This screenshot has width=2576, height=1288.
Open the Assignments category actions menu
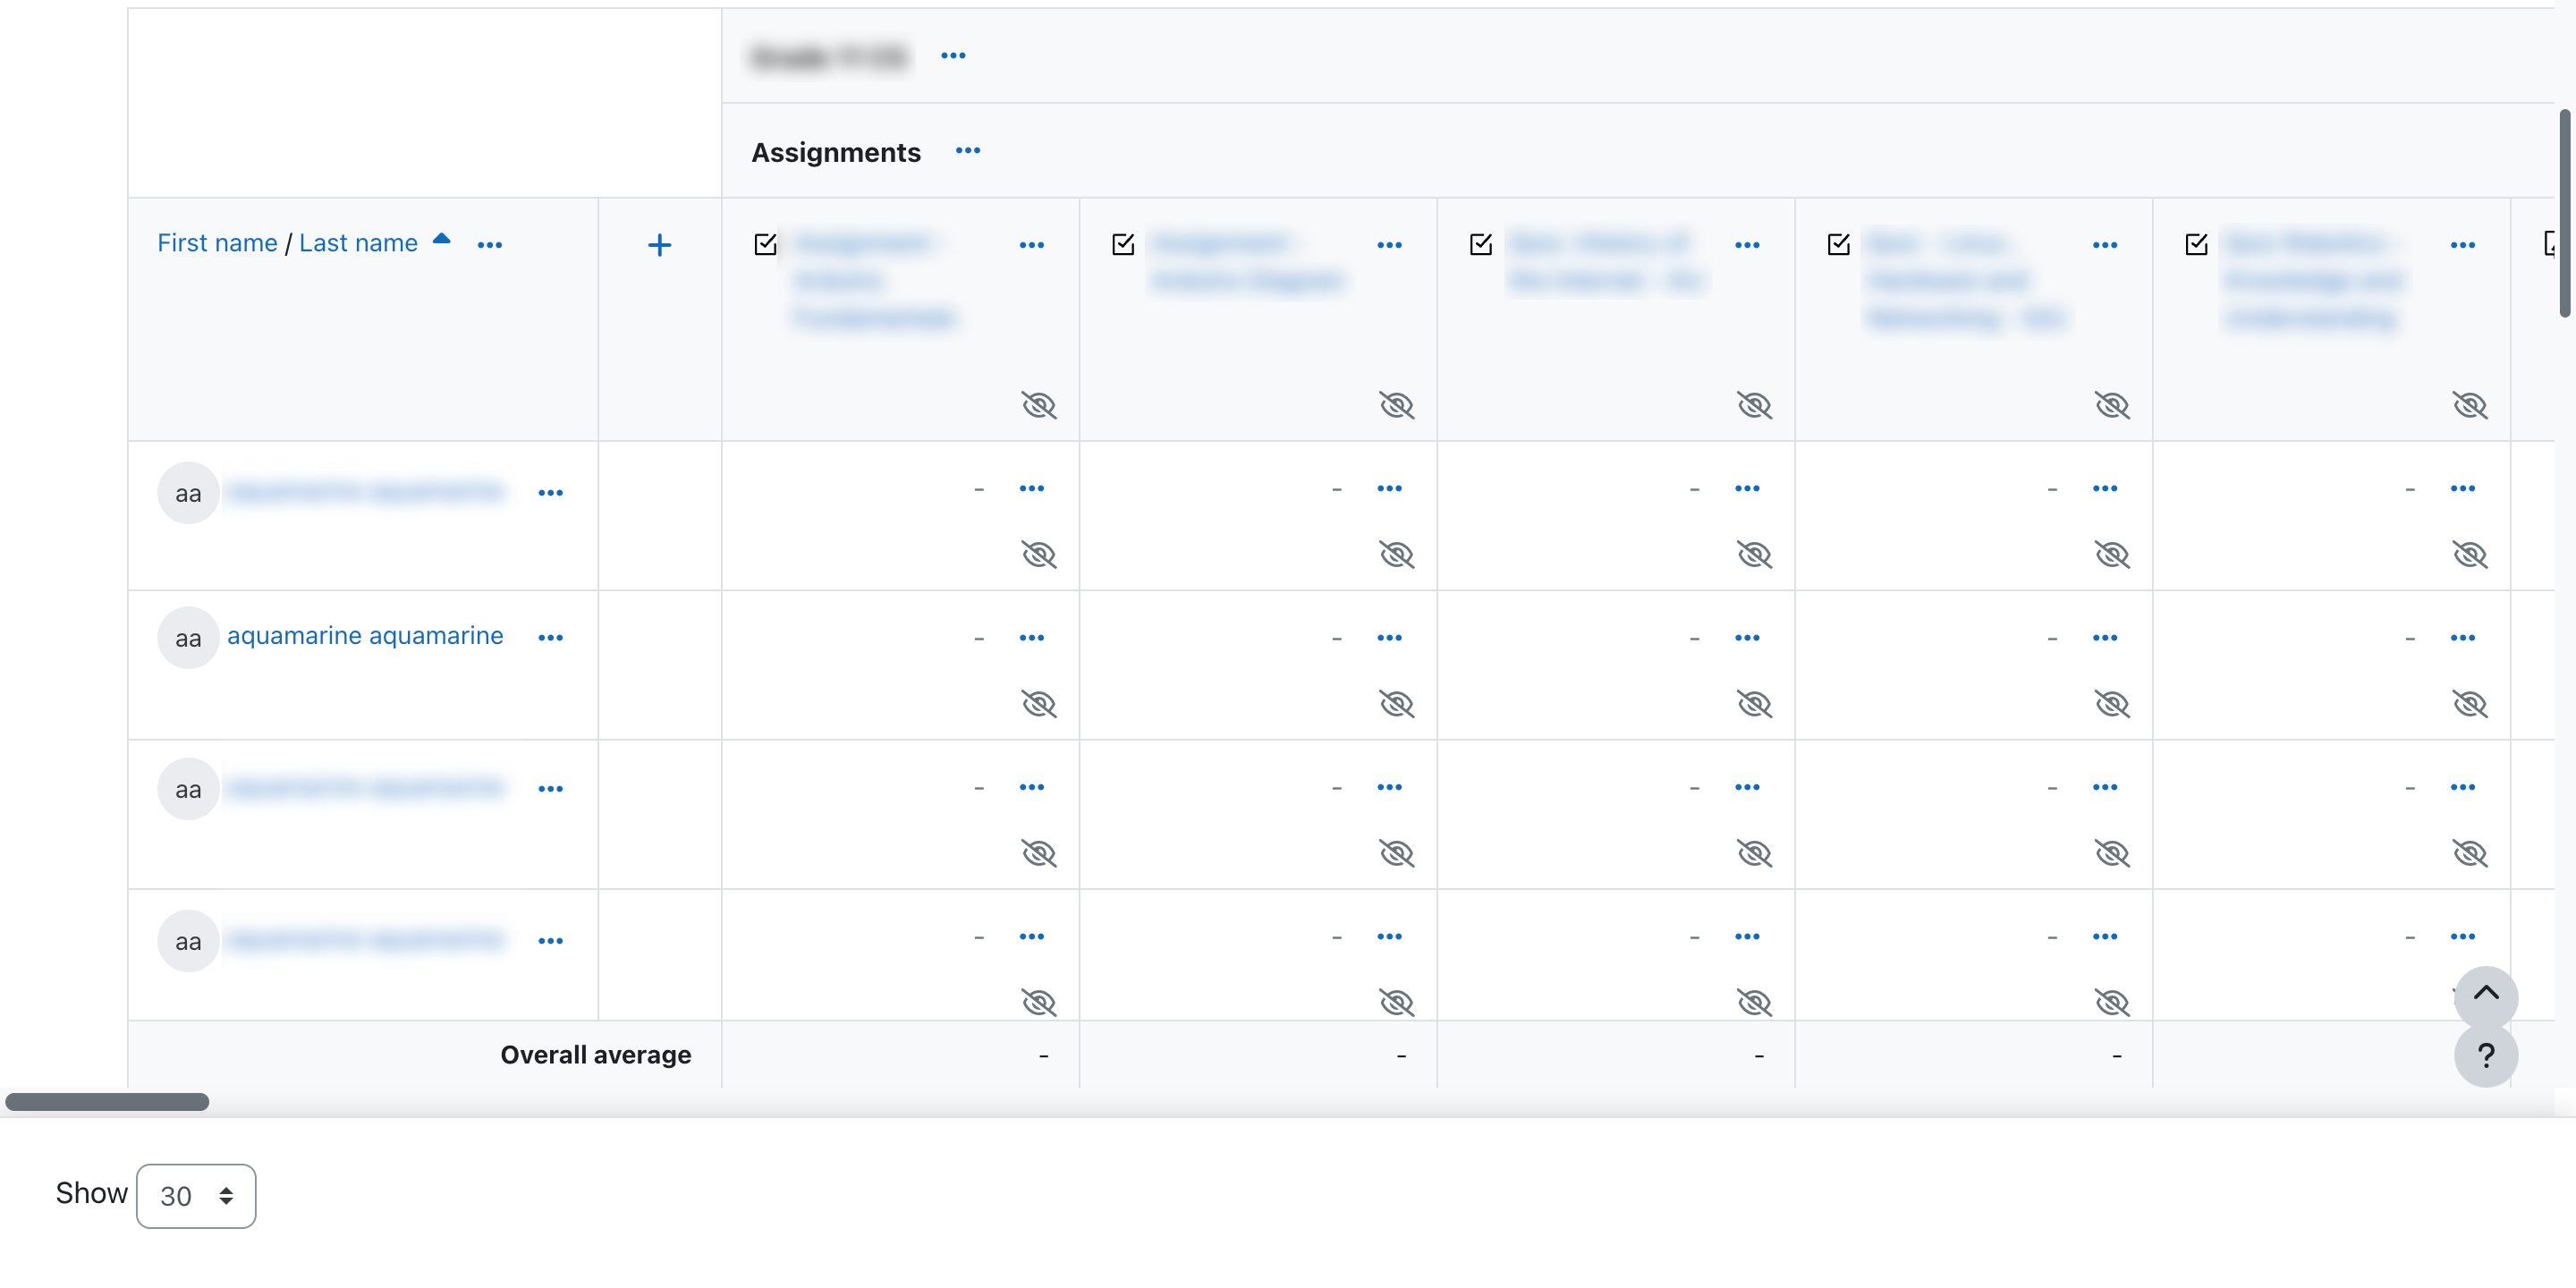point(967,152)
